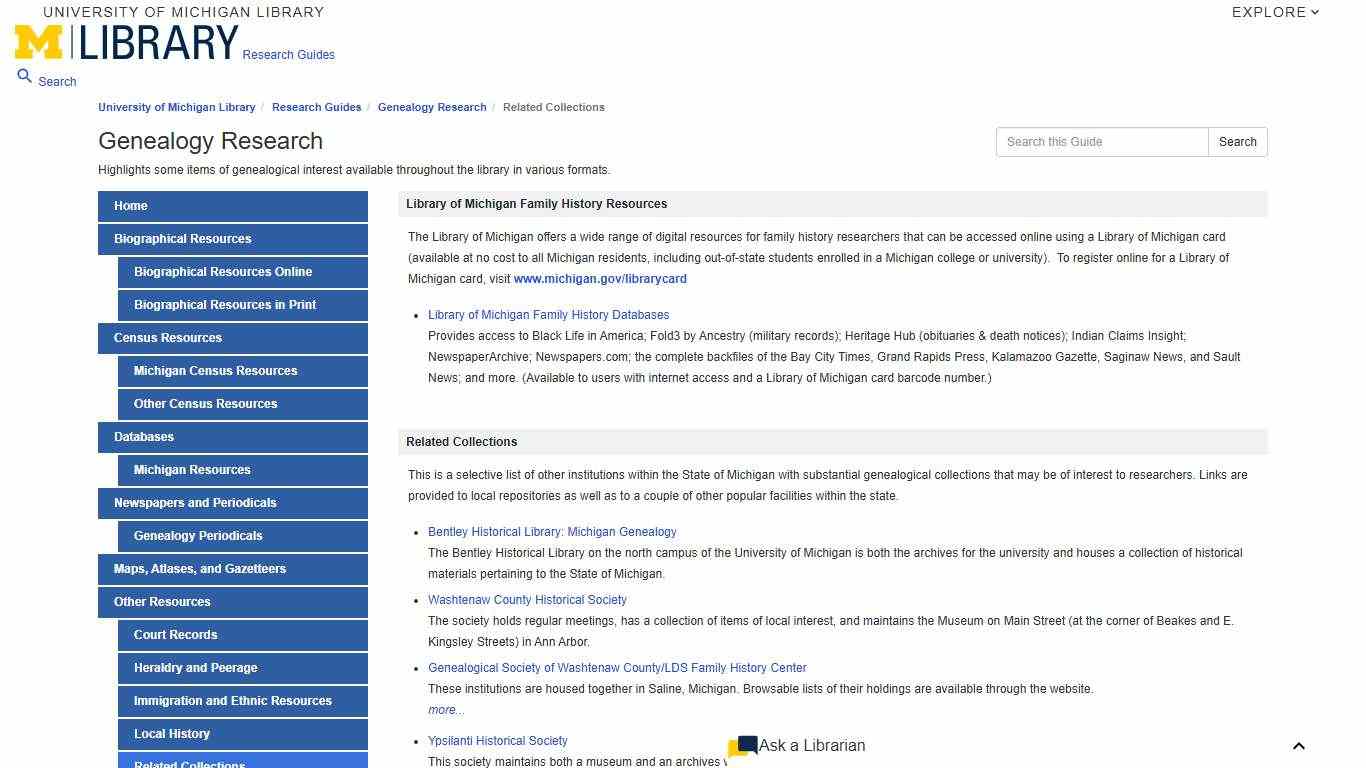Open Michigan Census Resources page

[216, 371]
